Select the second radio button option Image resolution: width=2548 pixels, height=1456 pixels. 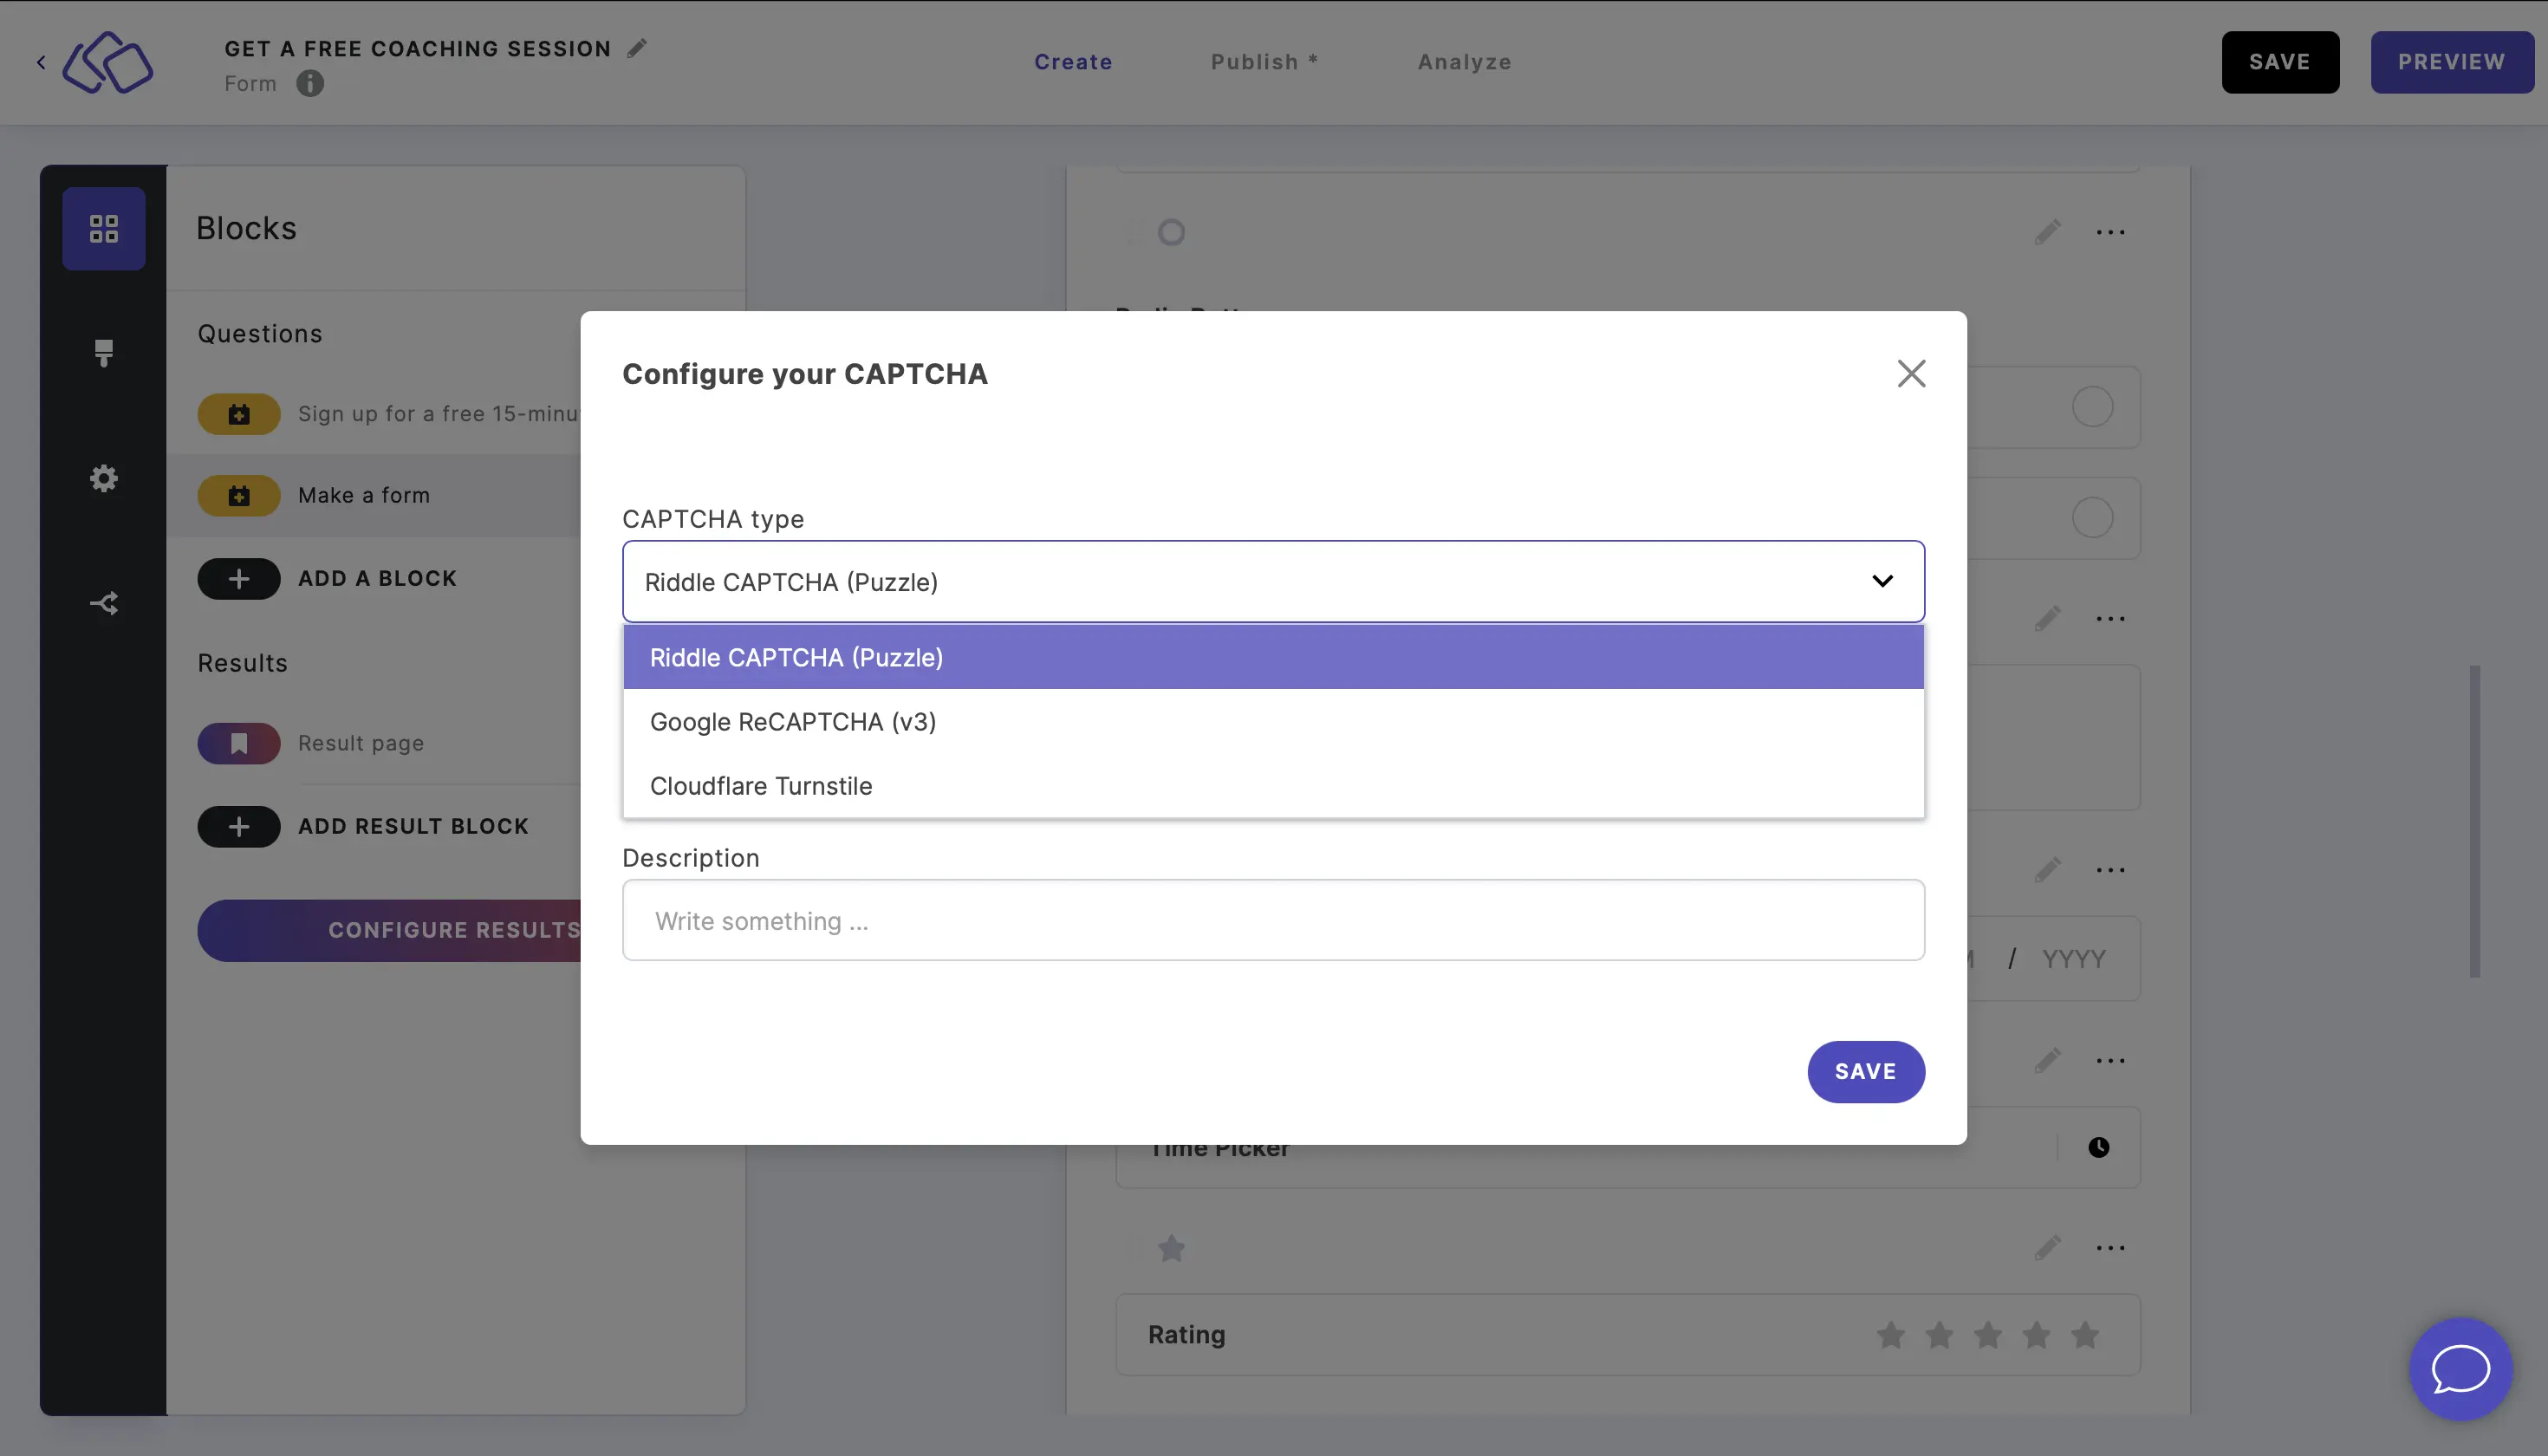point(2092,518)
